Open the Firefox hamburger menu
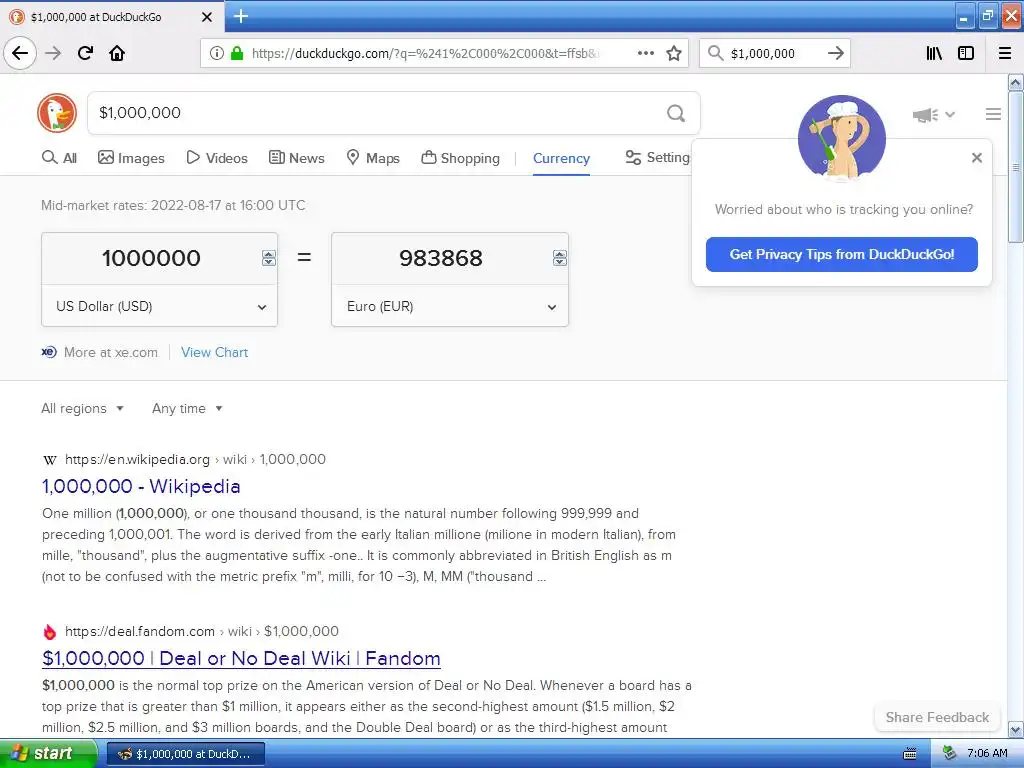The image size is (1024, 768). (1005, 53)
